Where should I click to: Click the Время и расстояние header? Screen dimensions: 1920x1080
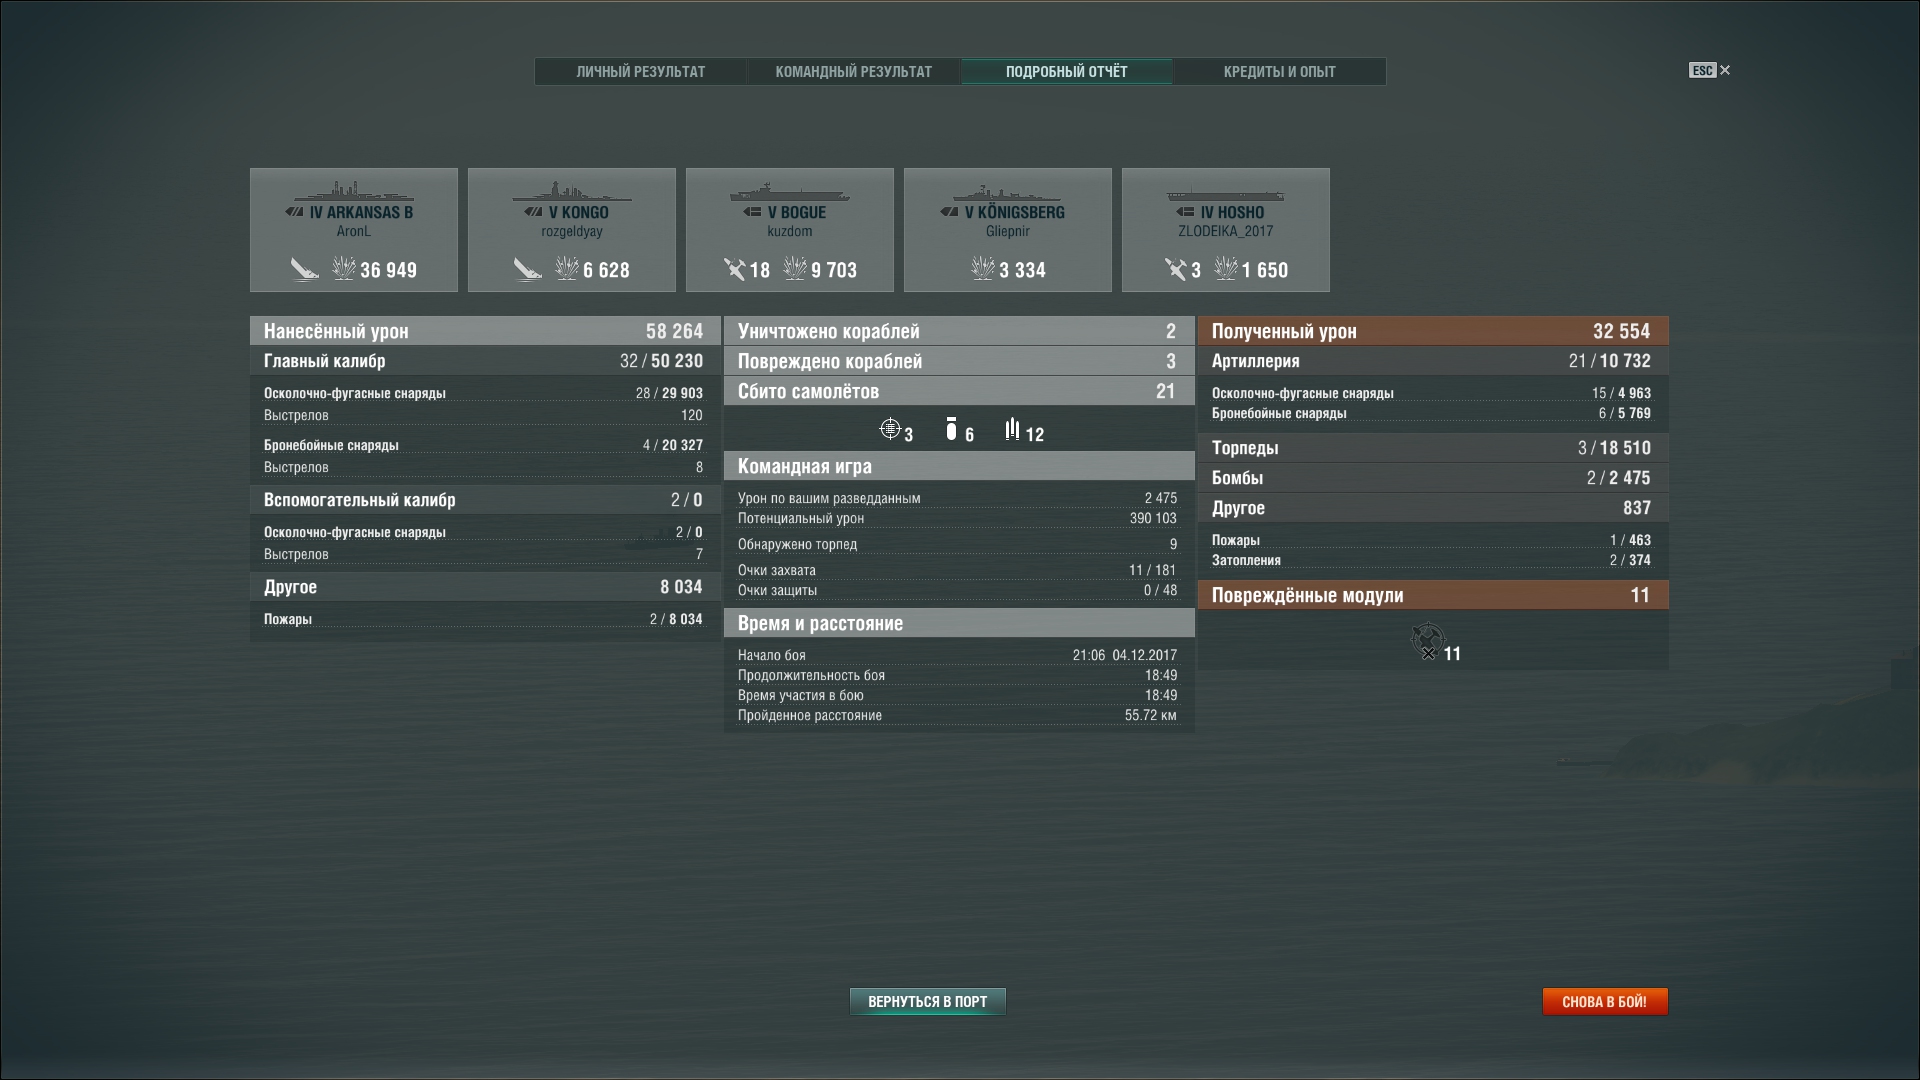959,623
